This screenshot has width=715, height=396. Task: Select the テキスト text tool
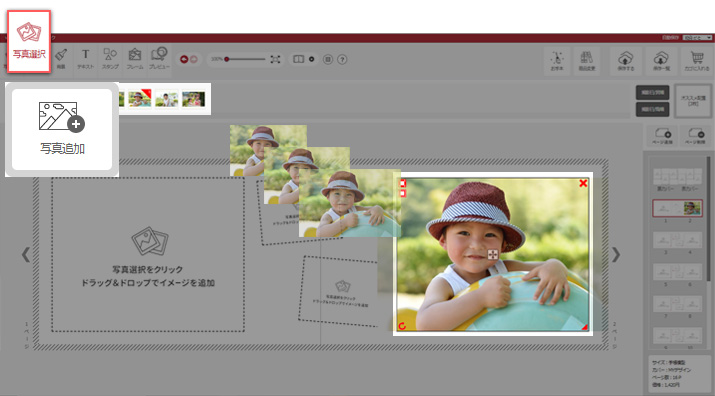(85, 59)
